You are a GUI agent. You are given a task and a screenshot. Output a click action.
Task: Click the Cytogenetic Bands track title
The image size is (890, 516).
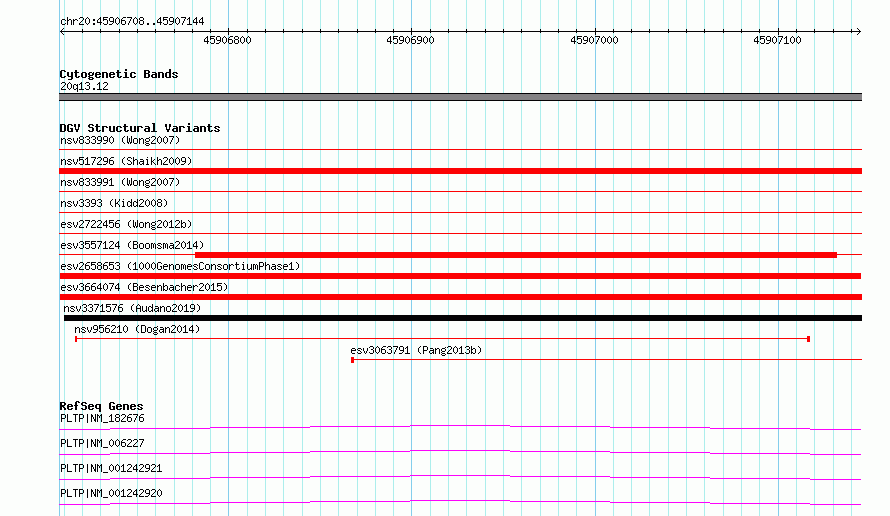pyautogui.click(x=119, y=74)
